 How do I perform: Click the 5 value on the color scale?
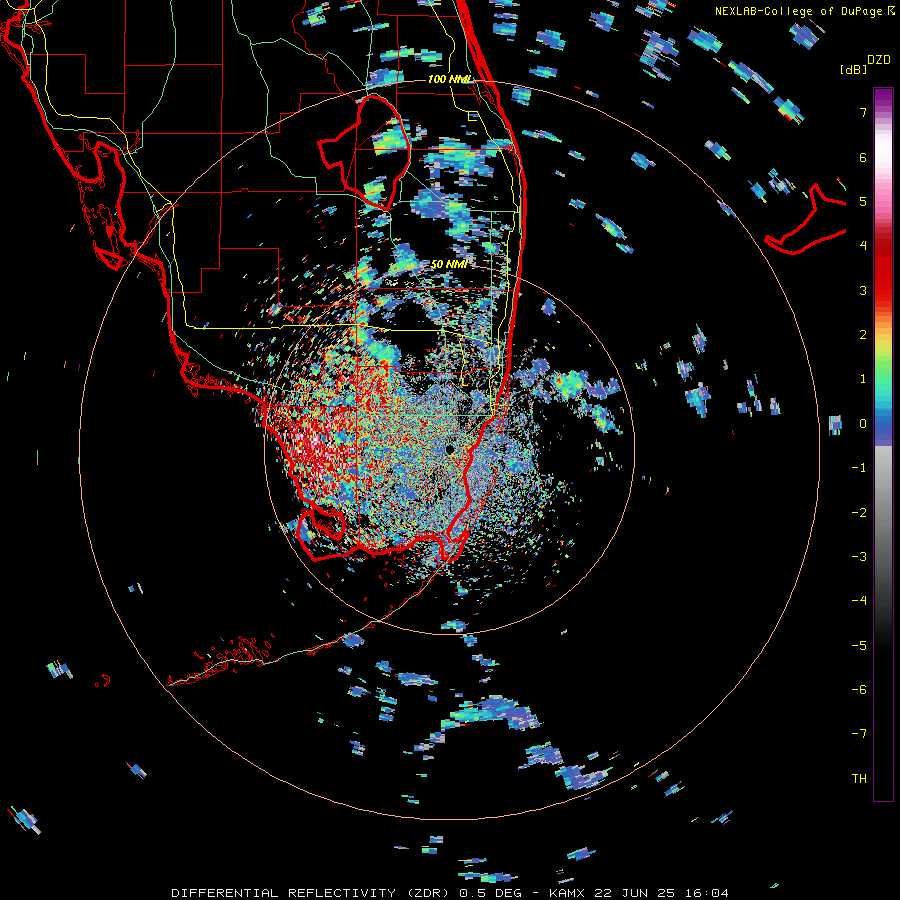(x=863, y=201)
